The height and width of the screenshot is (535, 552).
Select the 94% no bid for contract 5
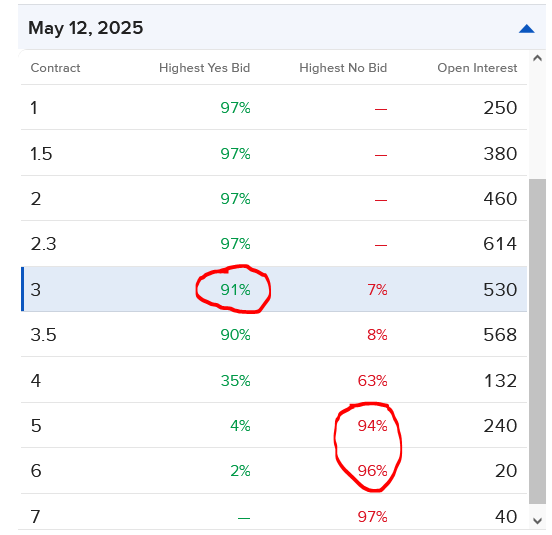(x=372, y=426)
